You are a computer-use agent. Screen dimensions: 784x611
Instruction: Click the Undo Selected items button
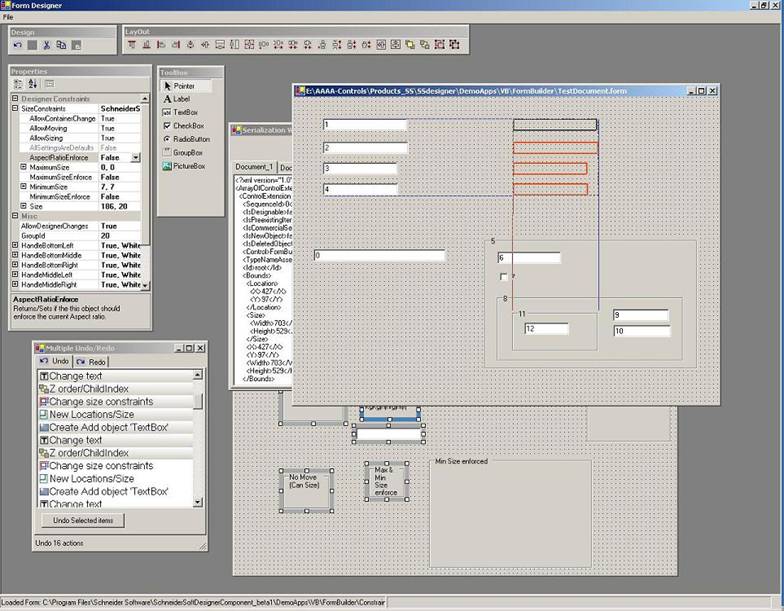83,520
